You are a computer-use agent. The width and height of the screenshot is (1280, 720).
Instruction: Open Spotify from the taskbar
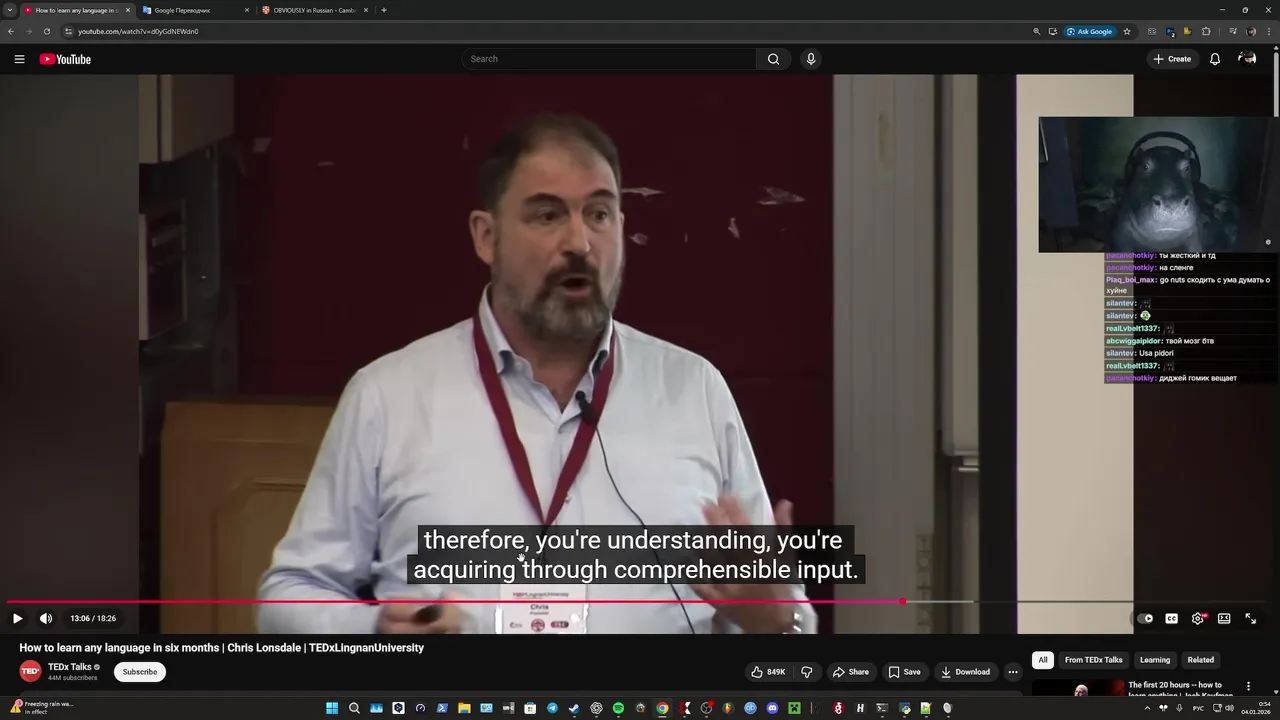[x=618, y=708]
